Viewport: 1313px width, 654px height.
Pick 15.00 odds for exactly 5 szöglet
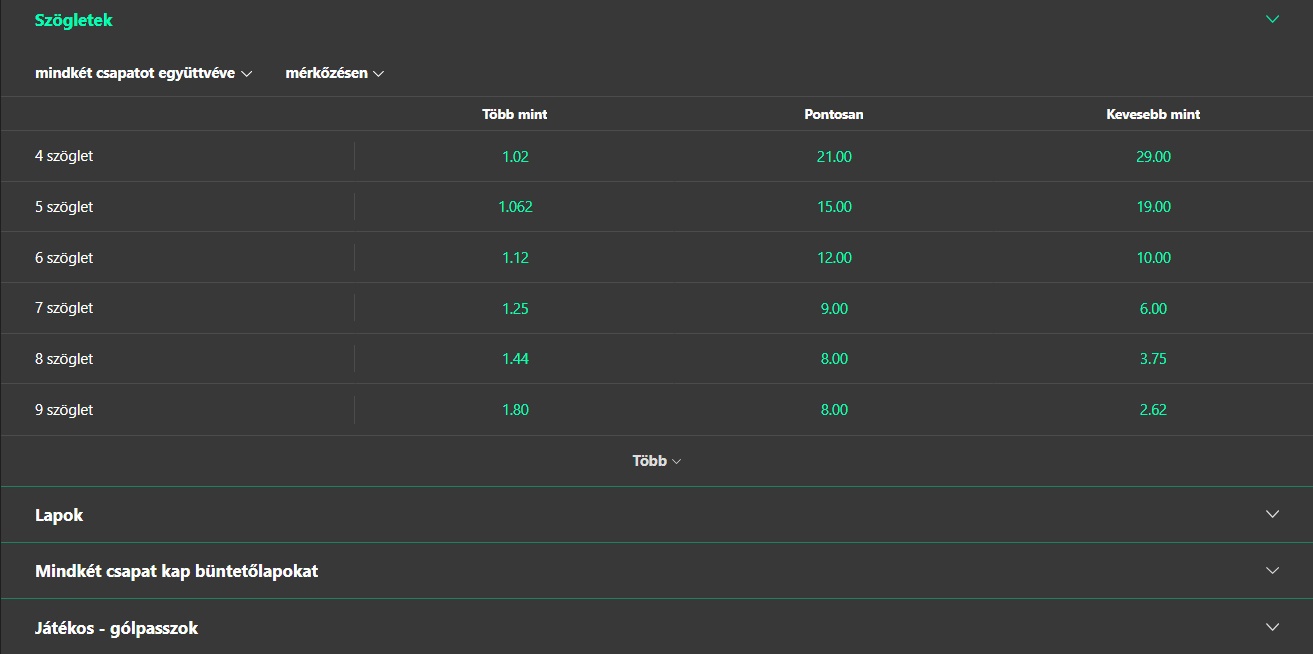(834, 207)
